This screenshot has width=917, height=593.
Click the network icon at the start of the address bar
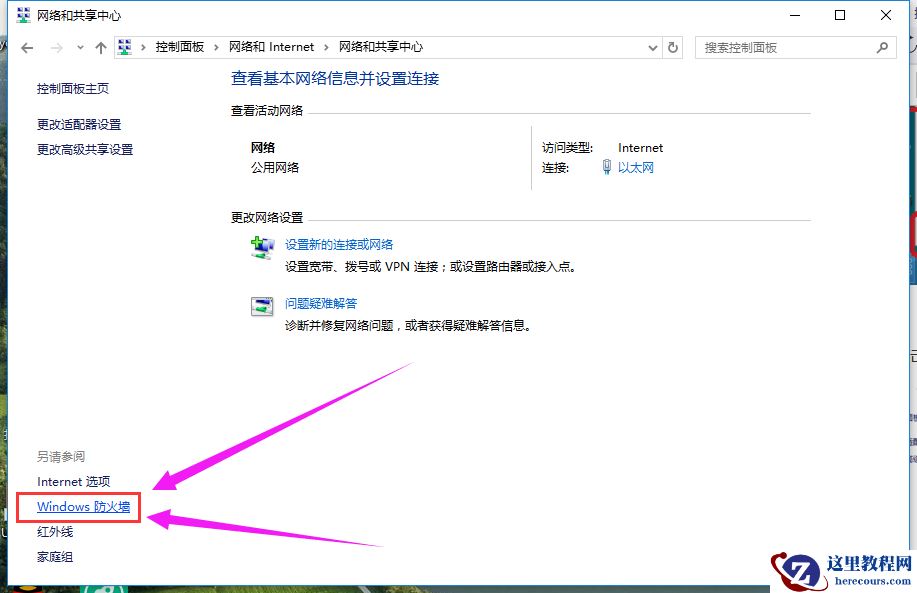[x=123, y=46]
